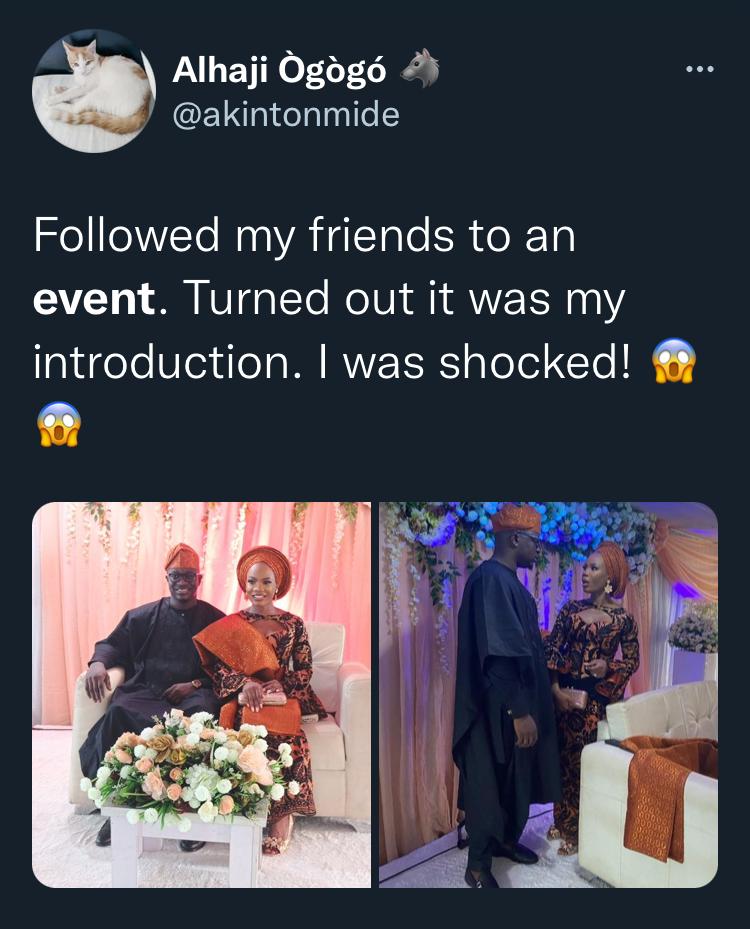Open the "Alhaji Ògògó" display name
The width and height of the screenshot is (750, 929).
pyautogui.click(x=279, y=69)
